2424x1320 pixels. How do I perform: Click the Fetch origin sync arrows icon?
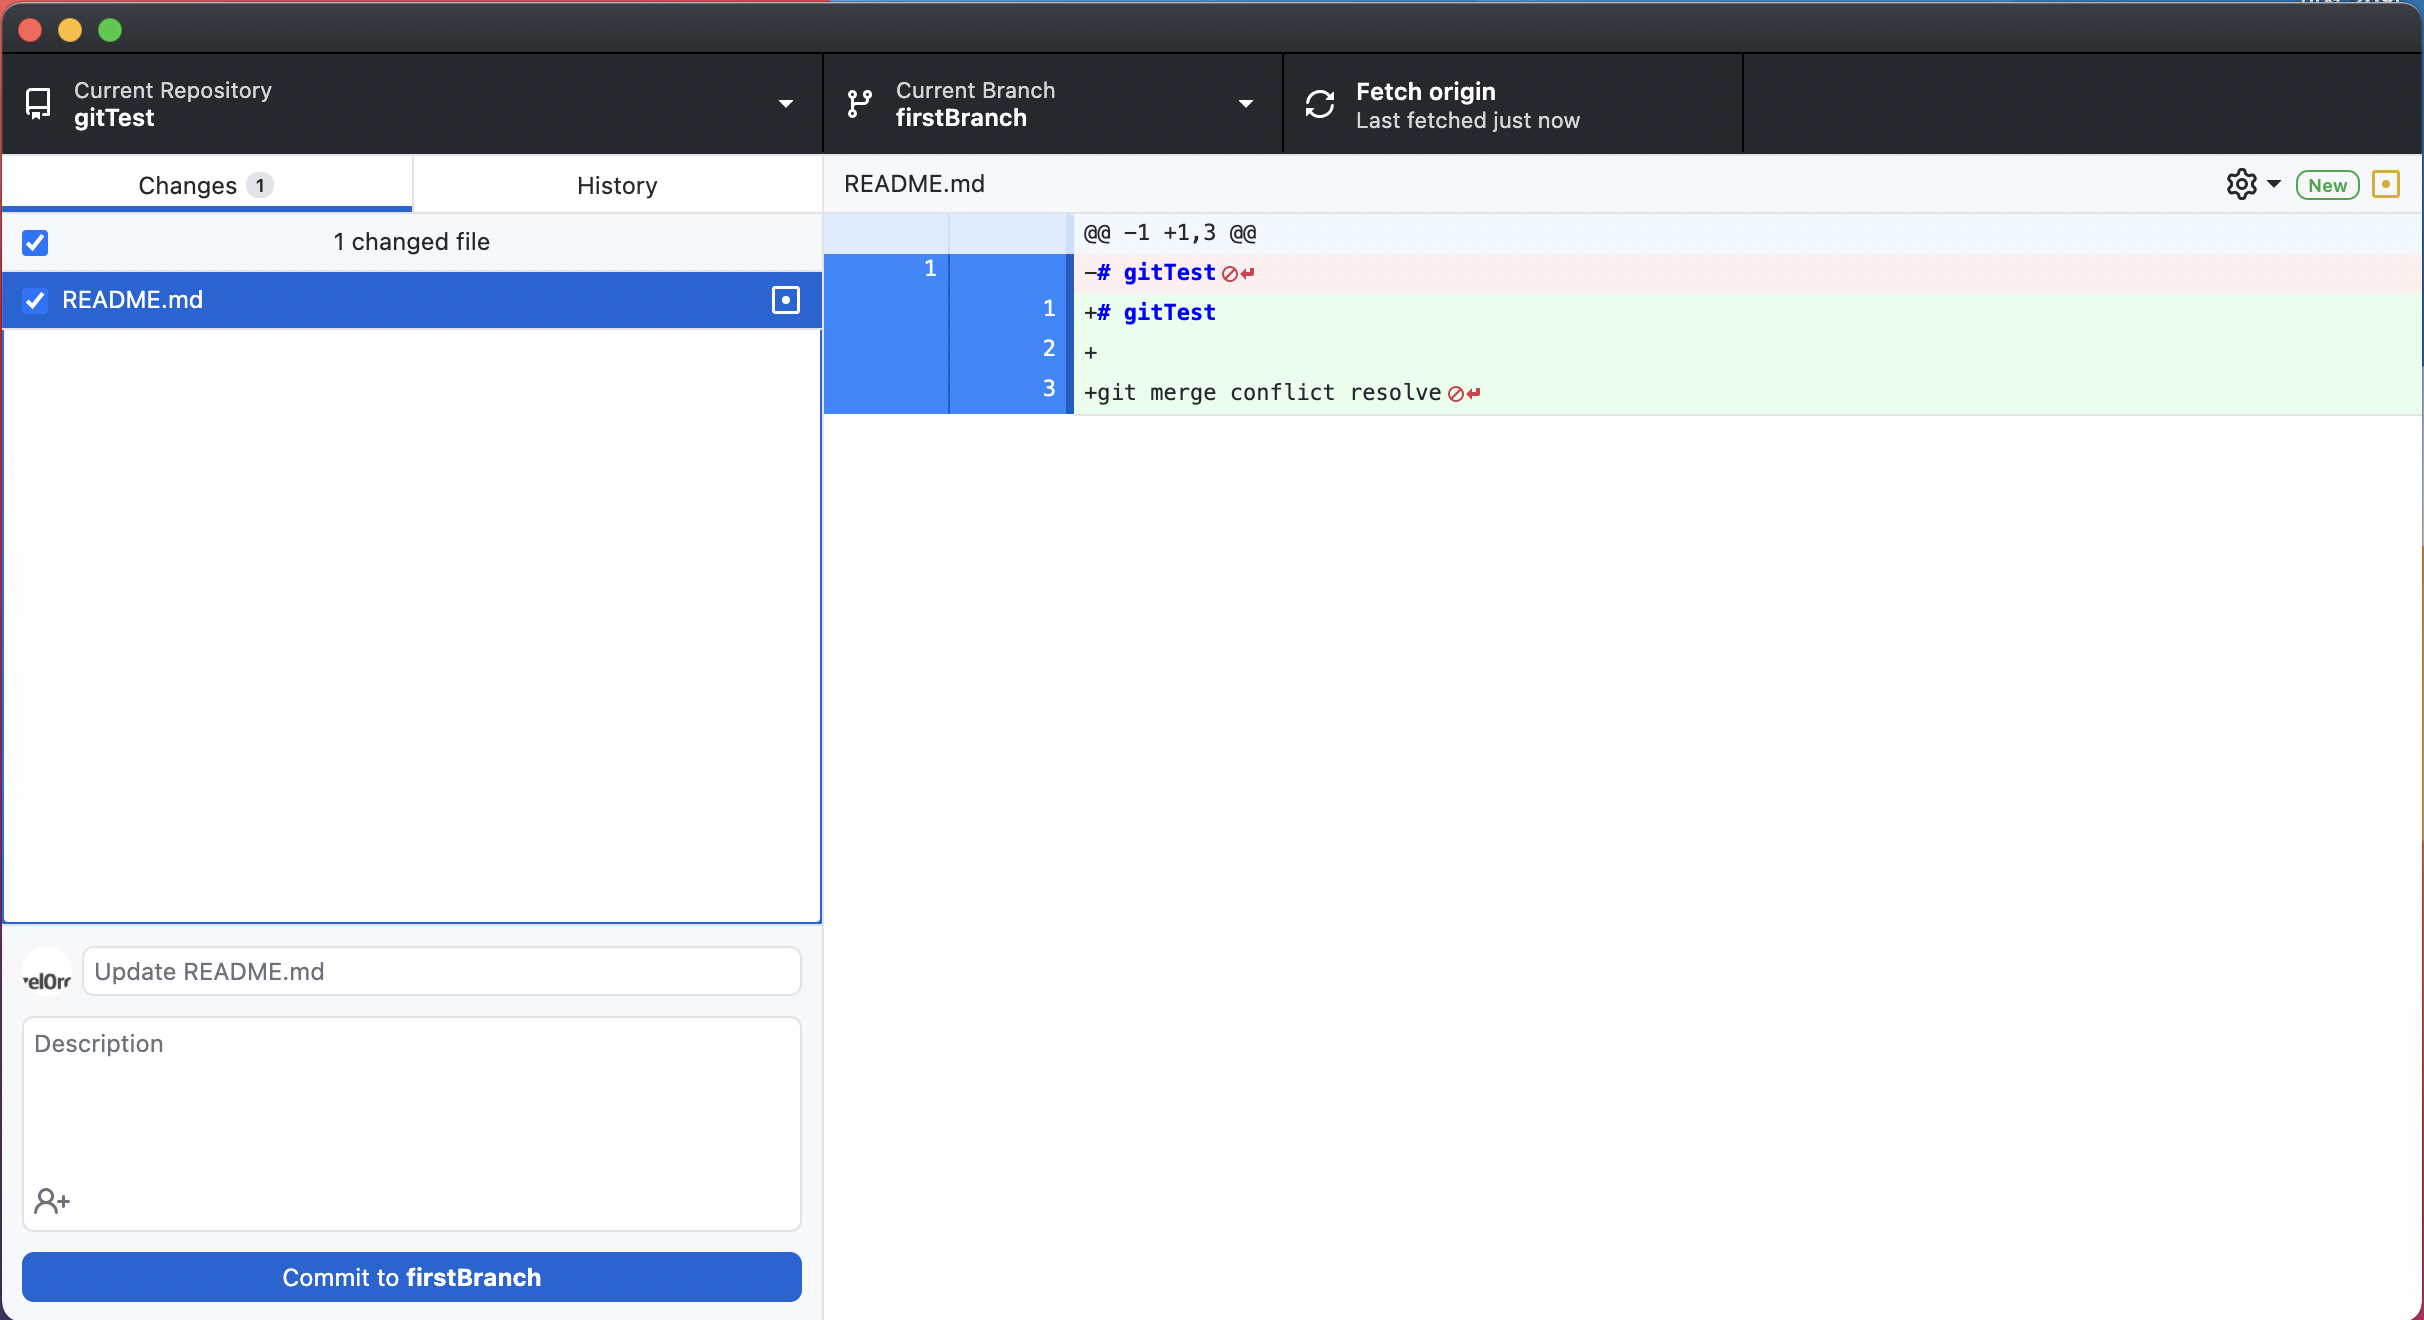[1320, 104]
